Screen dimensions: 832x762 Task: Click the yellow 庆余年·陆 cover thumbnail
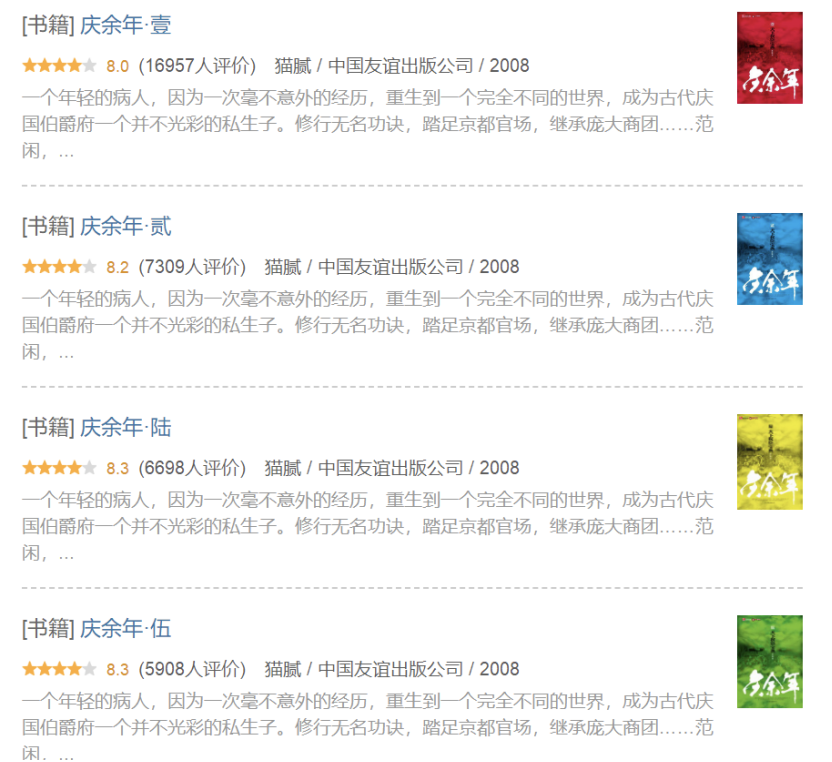tap(769, 461)
